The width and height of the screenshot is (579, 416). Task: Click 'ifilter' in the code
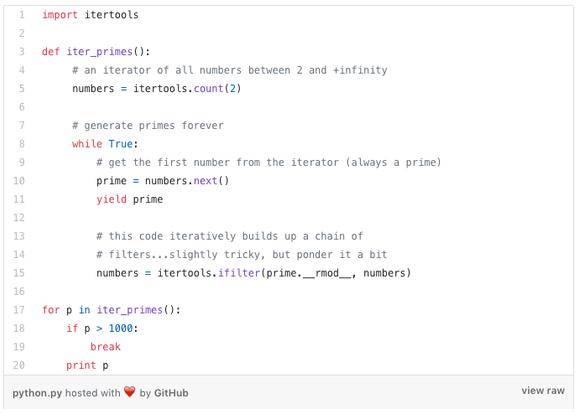tap(239, 273)
